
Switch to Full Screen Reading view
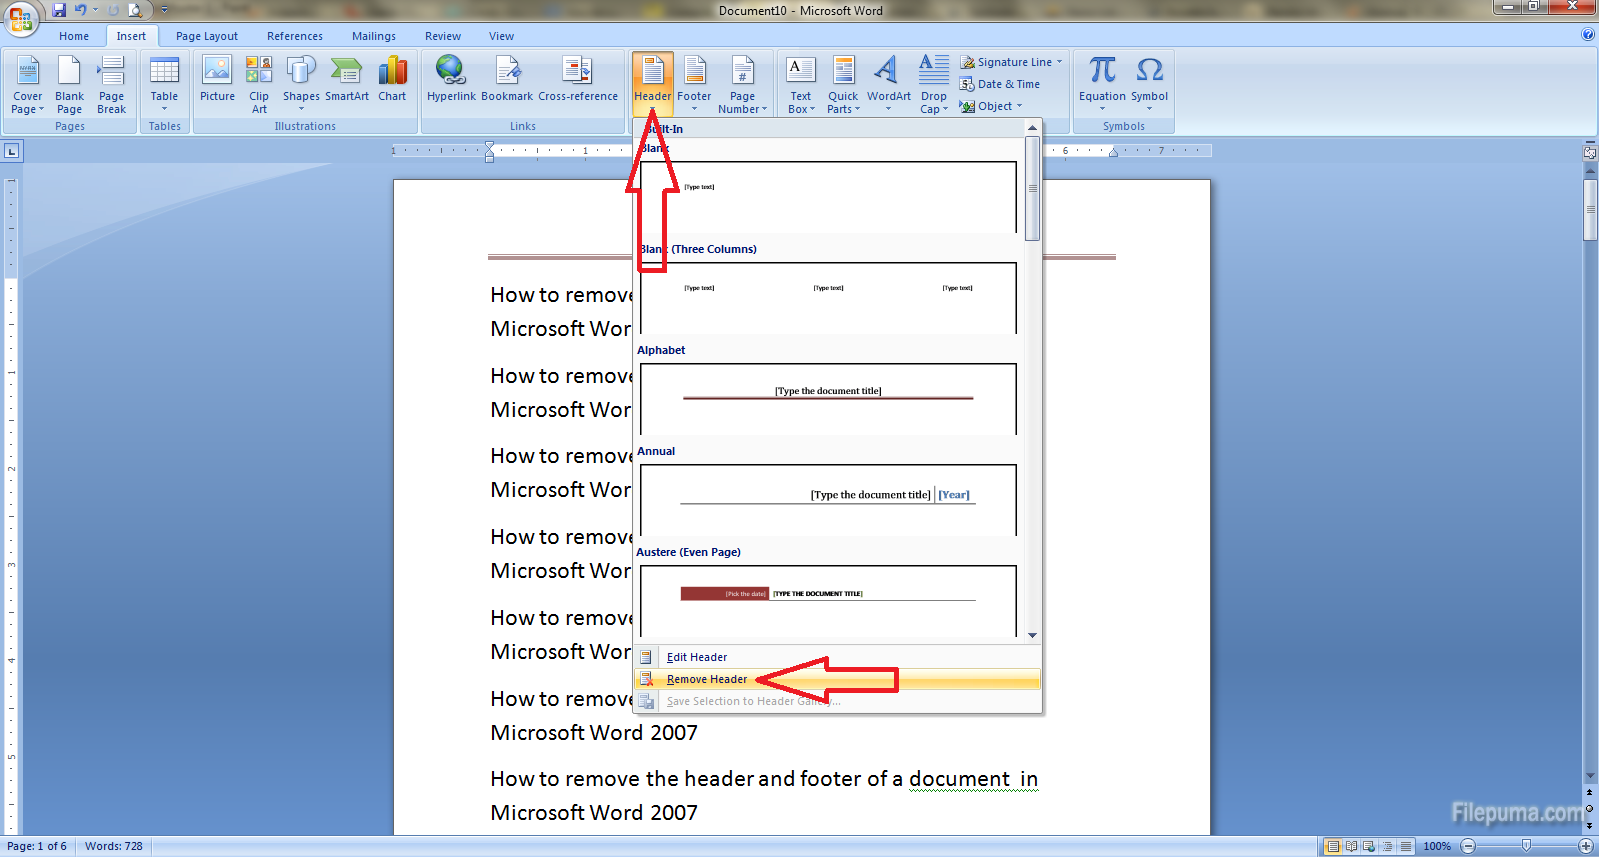pos(1351,846)
